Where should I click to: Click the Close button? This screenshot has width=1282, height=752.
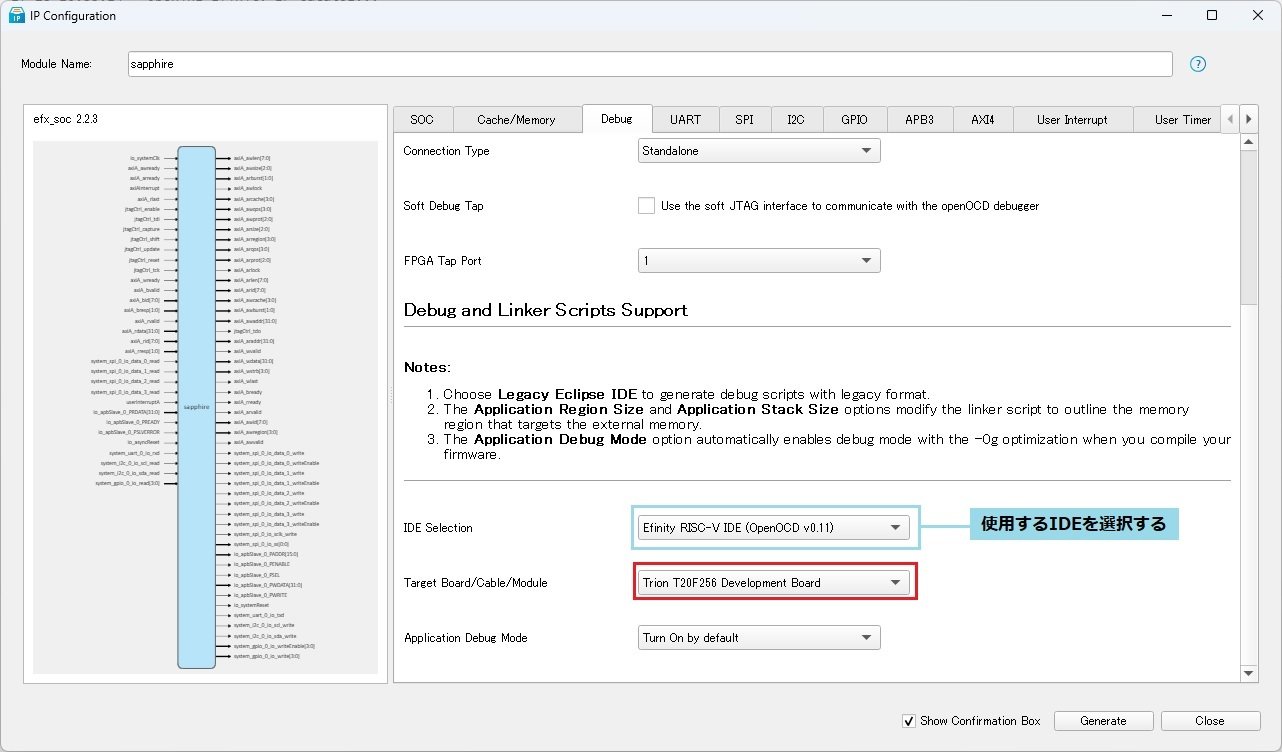[x=1209, y=721]
